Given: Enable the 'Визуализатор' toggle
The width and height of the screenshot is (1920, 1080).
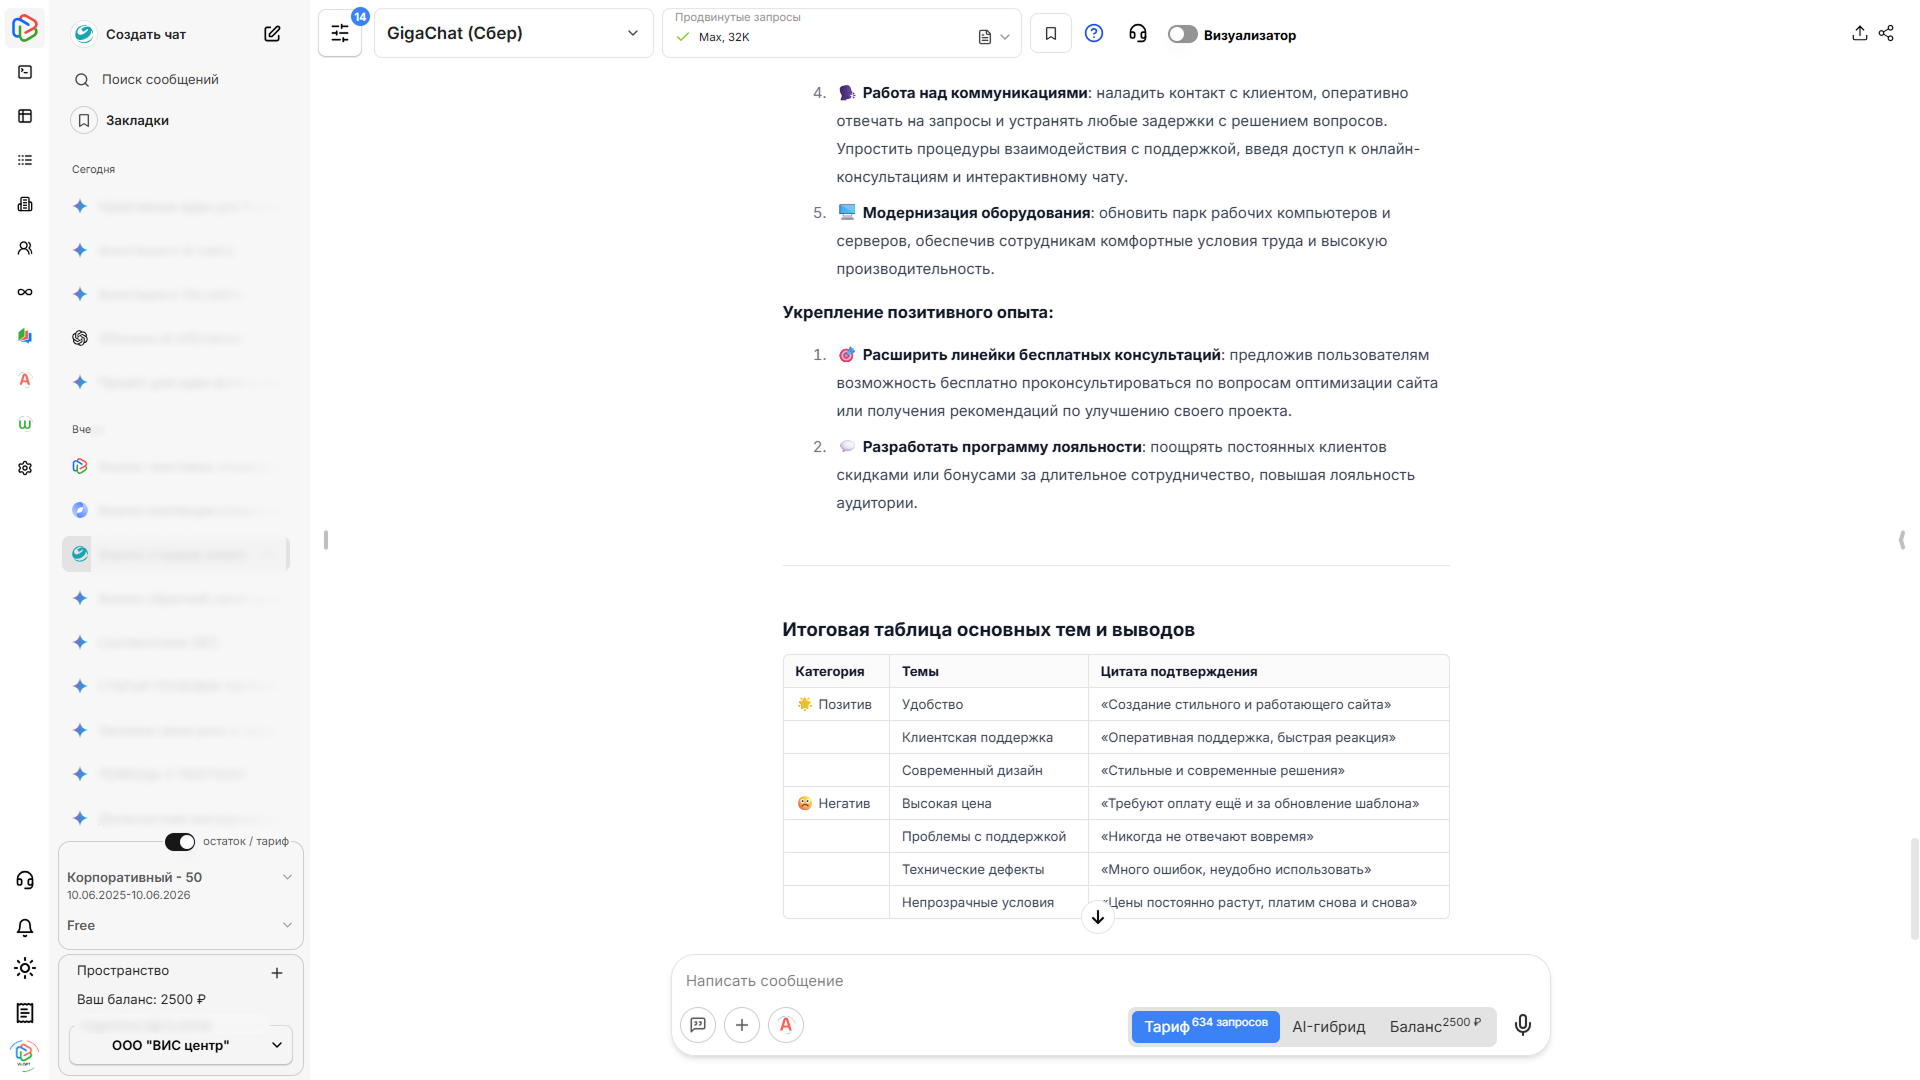Looking at the screenshot, I should [1182, 33].
